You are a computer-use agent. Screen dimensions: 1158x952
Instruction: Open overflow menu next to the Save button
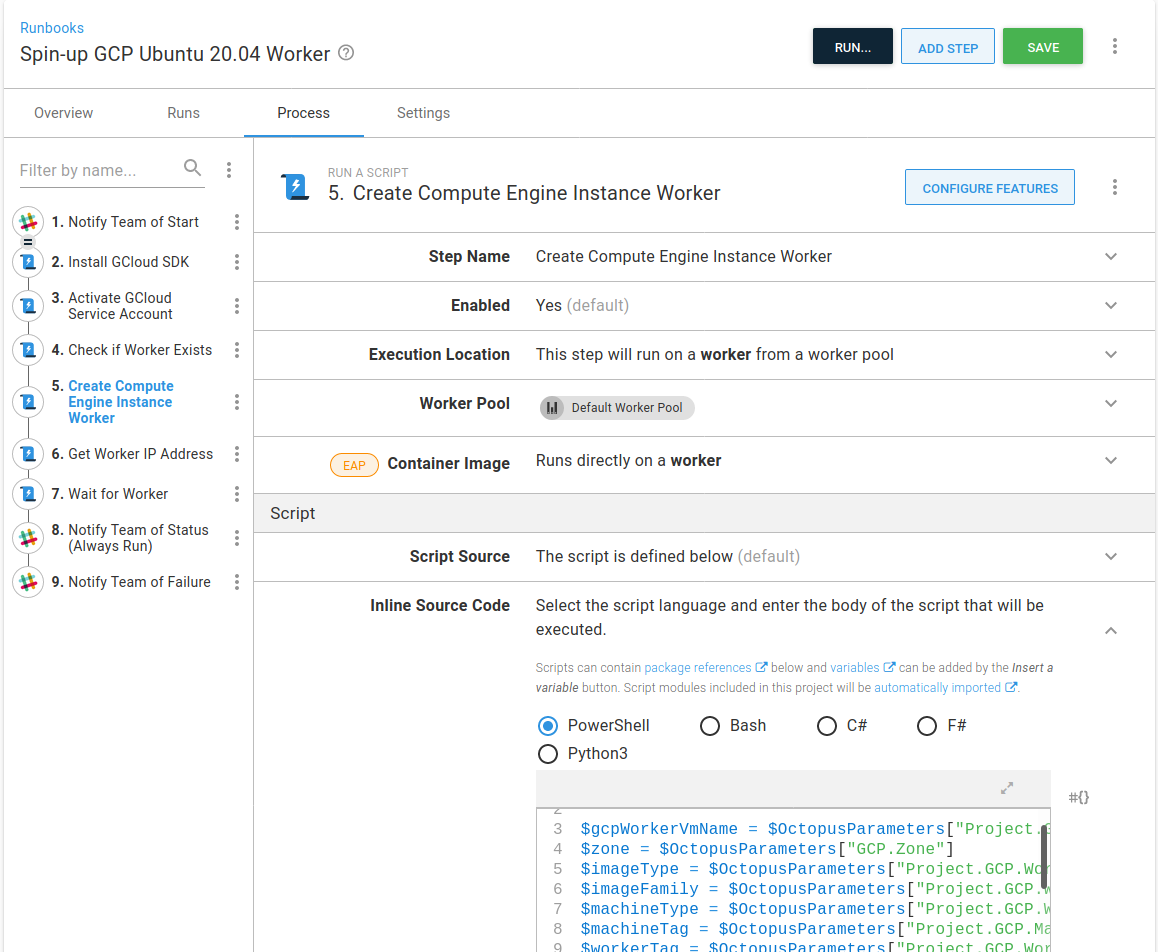pos(1115,47)
